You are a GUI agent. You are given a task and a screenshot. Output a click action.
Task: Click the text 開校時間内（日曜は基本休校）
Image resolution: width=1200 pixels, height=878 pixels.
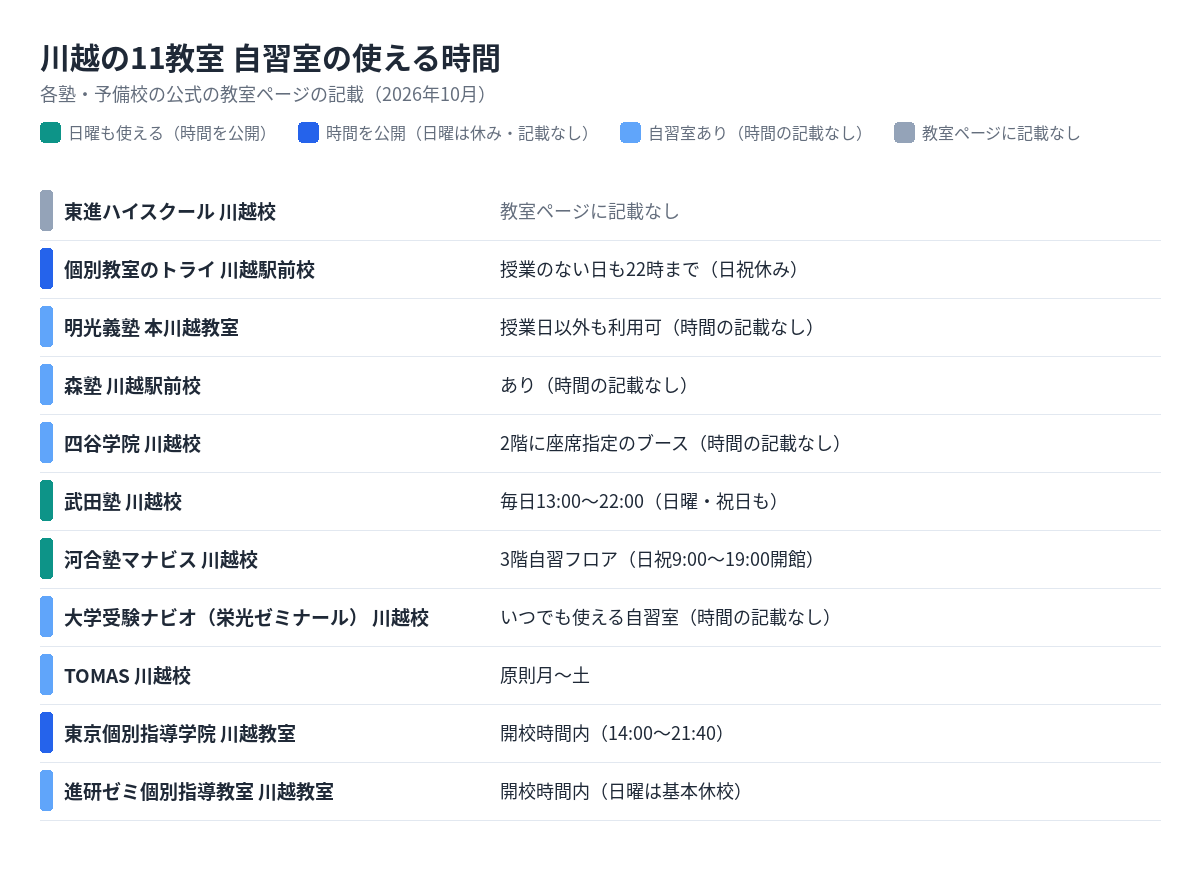(626, 792)
